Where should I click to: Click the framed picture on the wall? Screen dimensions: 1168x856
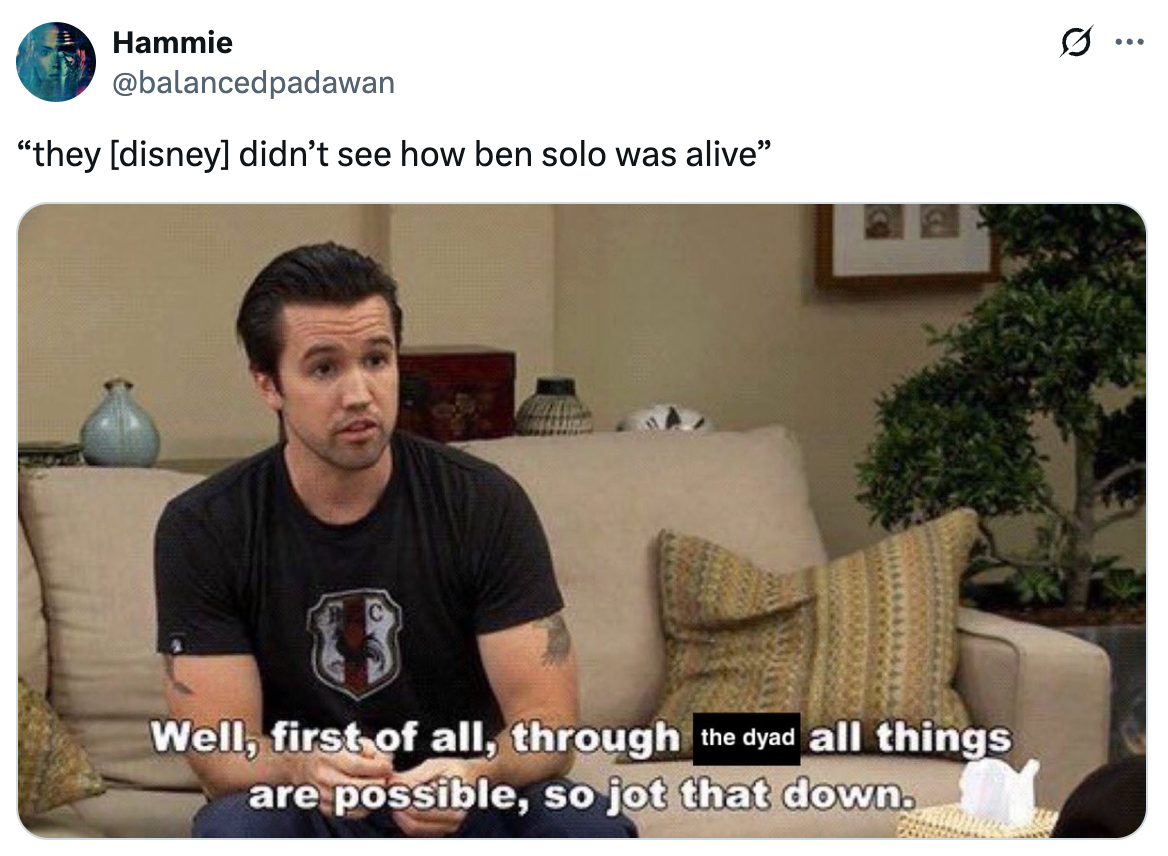pos(905,244)
